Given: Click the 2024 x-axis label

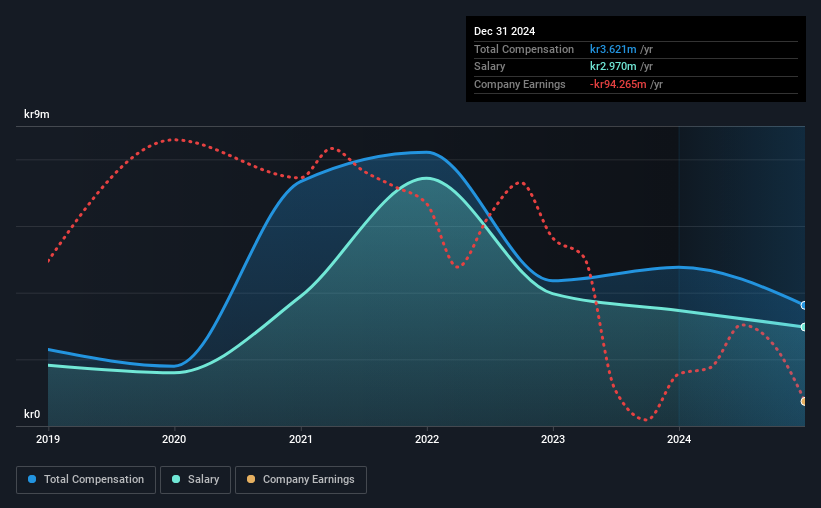Looking at the screenshot, I should (679, 439).
